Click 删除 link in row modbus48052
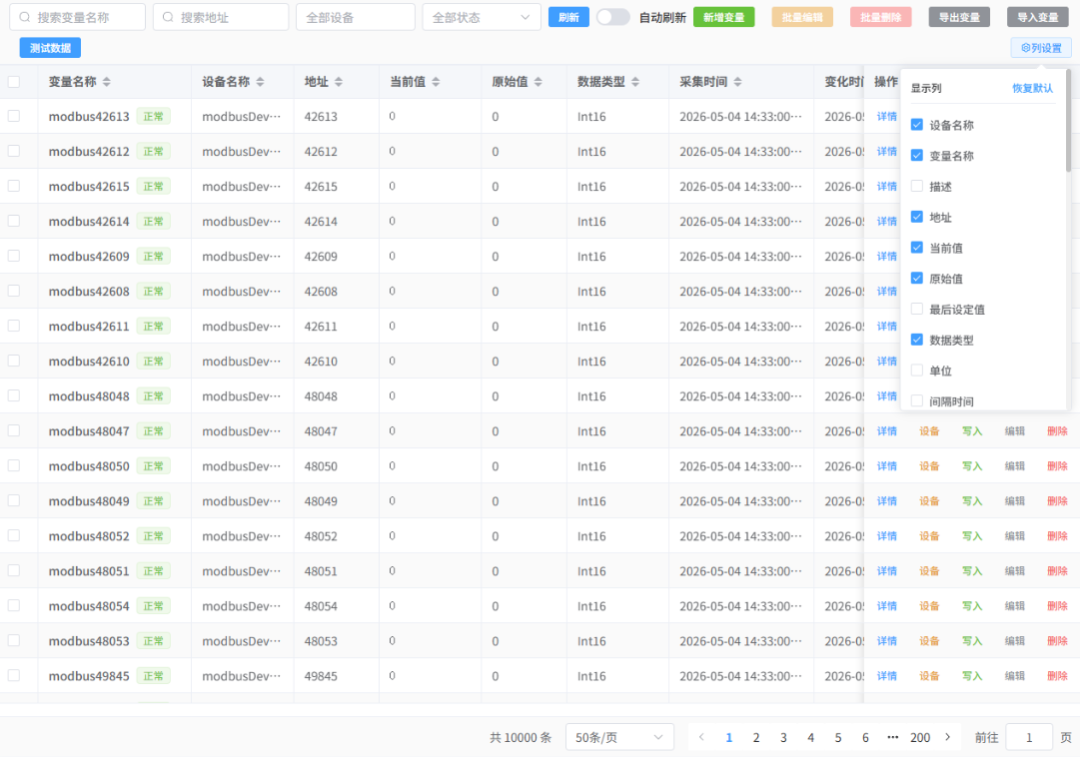Screen dimensions: 1080x757 [1057, 536]
